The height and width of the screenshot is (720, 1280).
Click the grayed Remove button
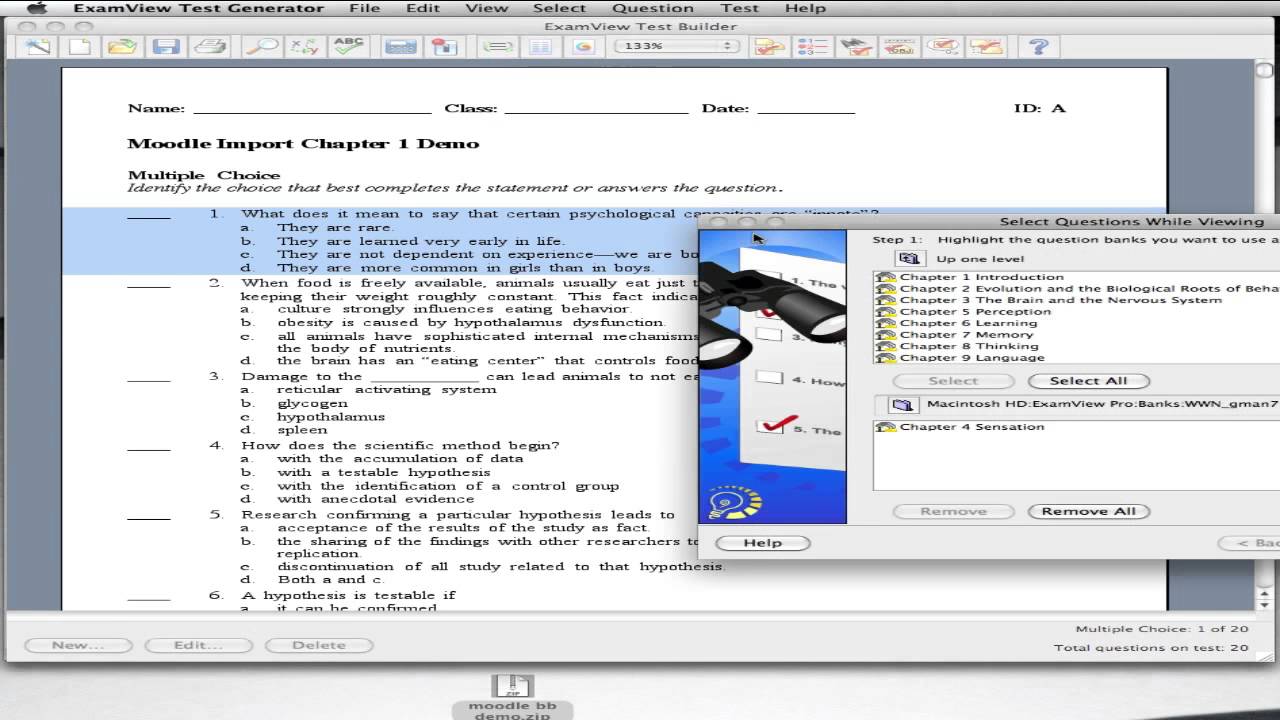[953, 511]
